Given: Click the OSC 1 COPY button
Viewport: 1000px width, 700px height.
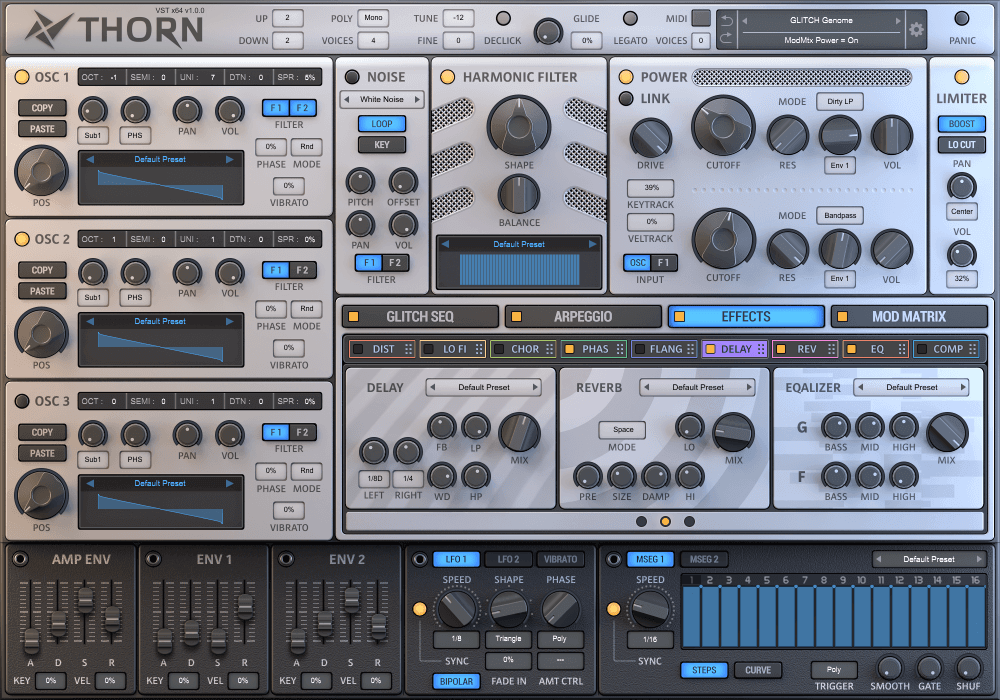Looking at the screenshot, I should pyautogui.click(x=42, y=108).
